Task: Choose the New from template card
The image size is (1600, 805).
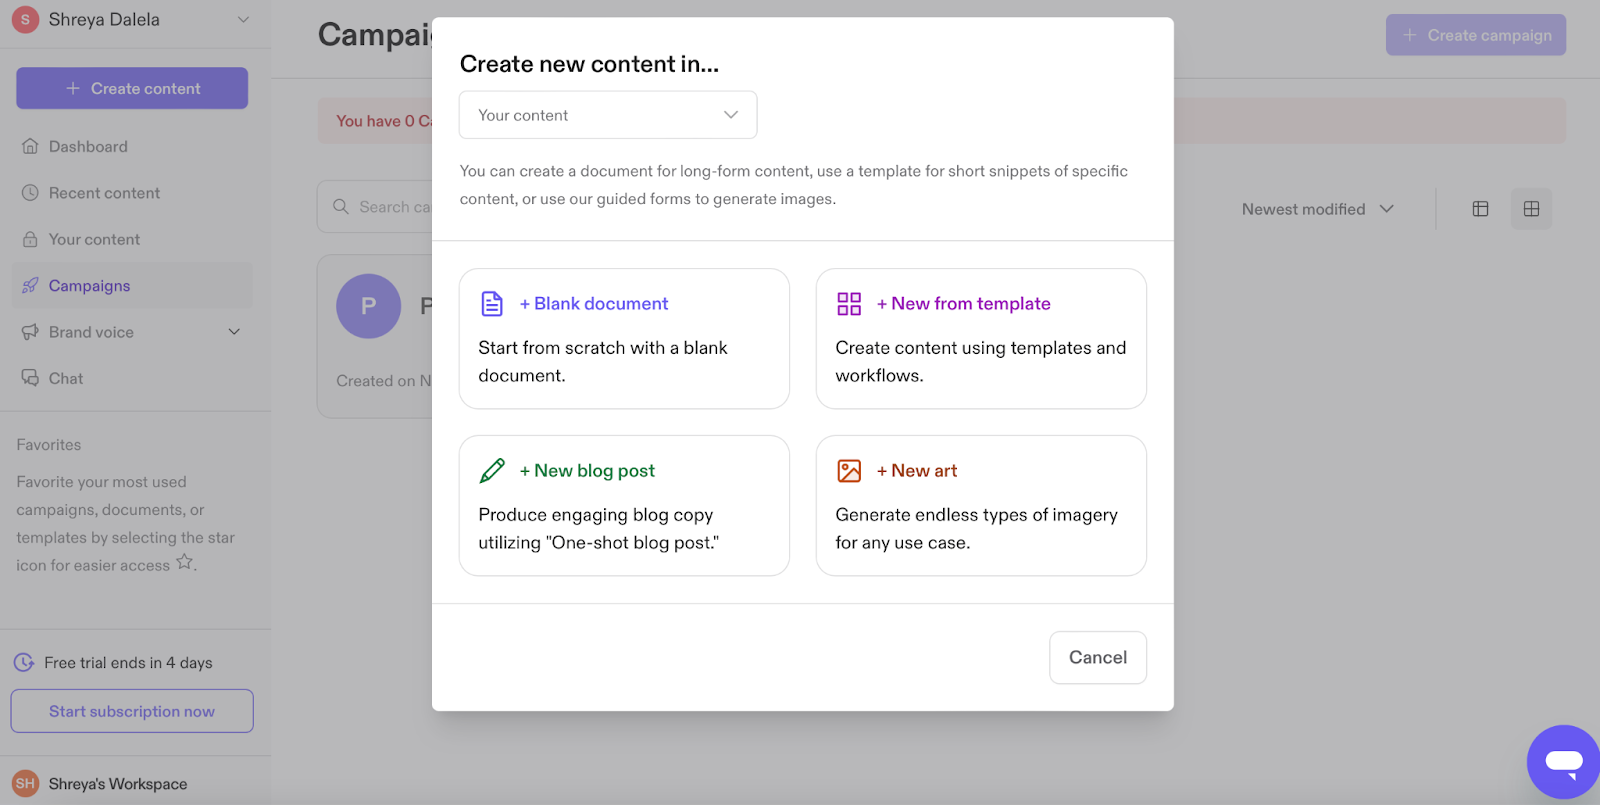Action: (981, 338)
